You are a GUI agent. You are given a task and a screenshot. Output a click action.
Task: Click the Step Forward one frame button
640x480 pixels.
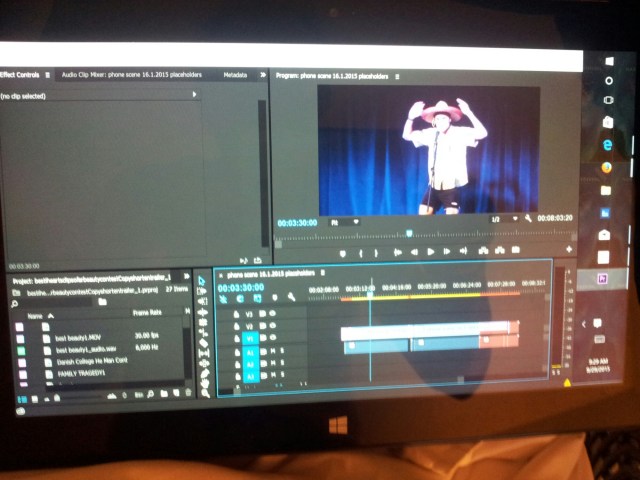(448, 251)
